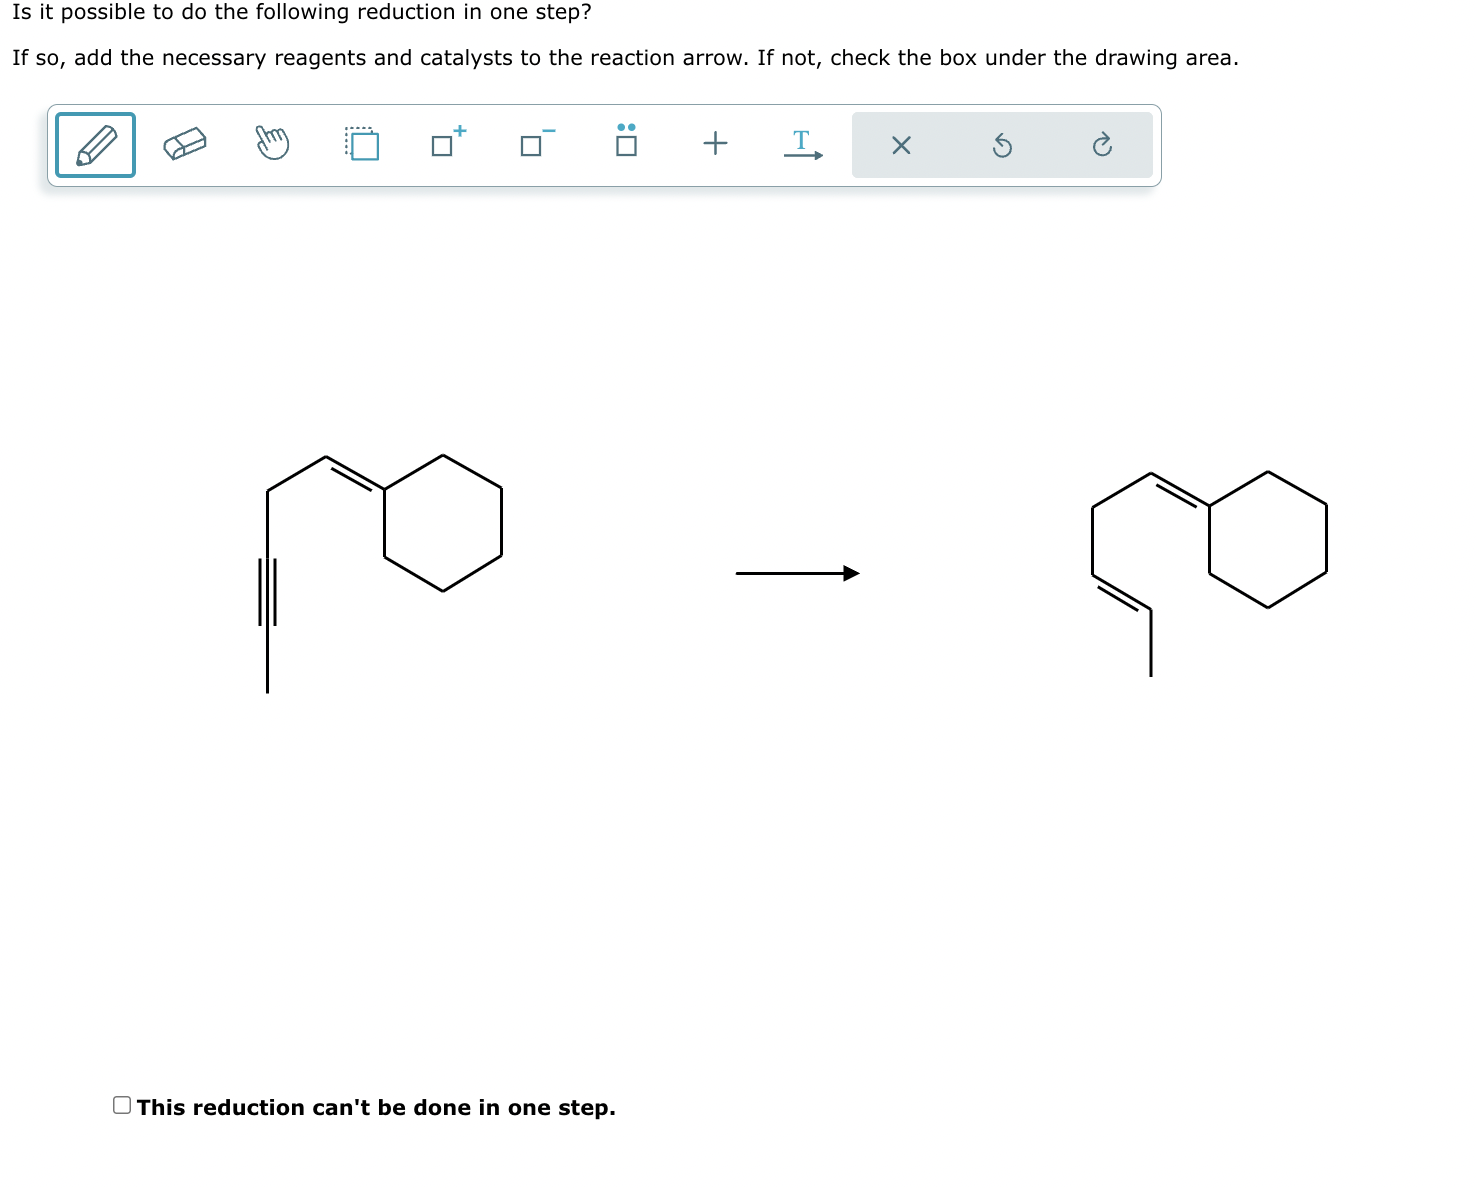Click inside the toolbar region

pos(600,145)
